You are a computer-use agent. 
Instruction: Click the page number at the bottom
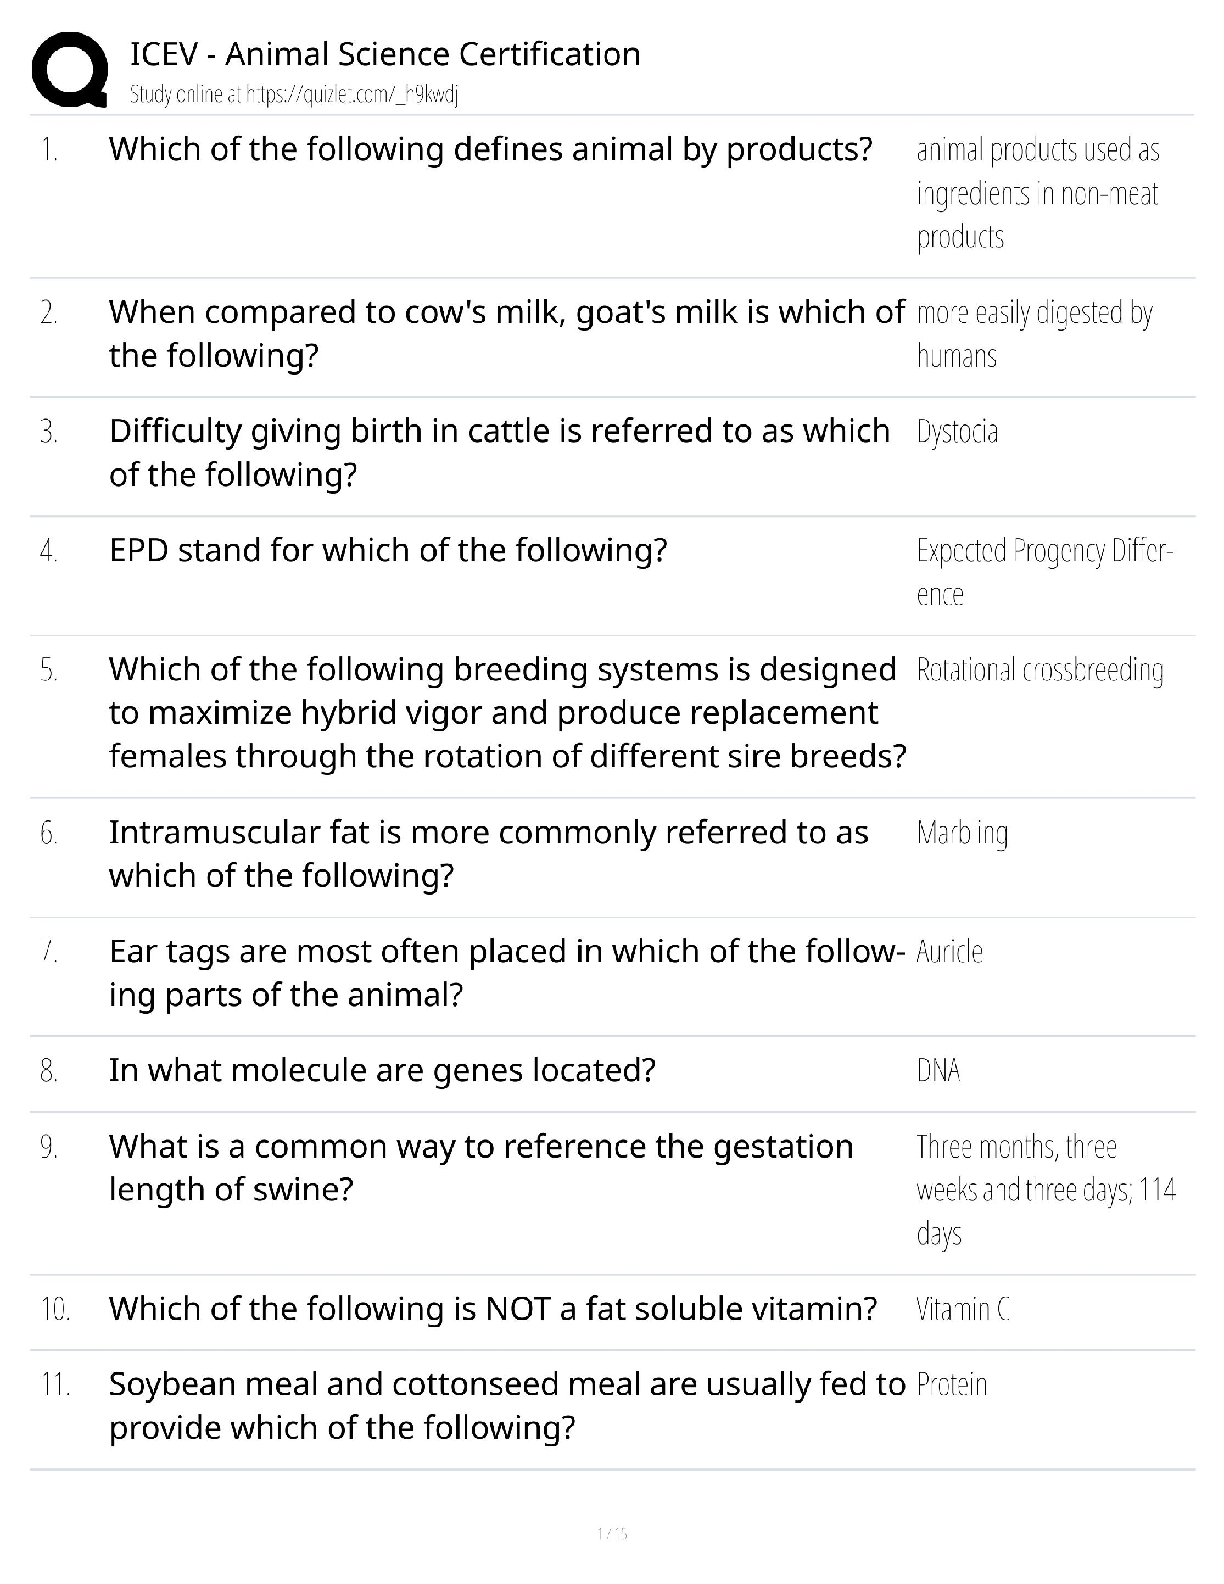tap(611, 1532)
